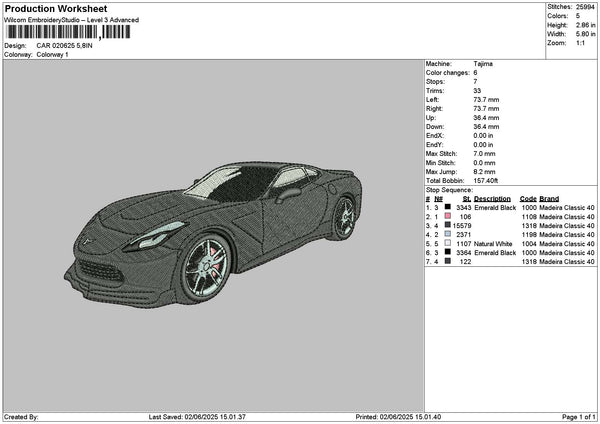Click the black swatch in stop row 6

click(448, 252)
